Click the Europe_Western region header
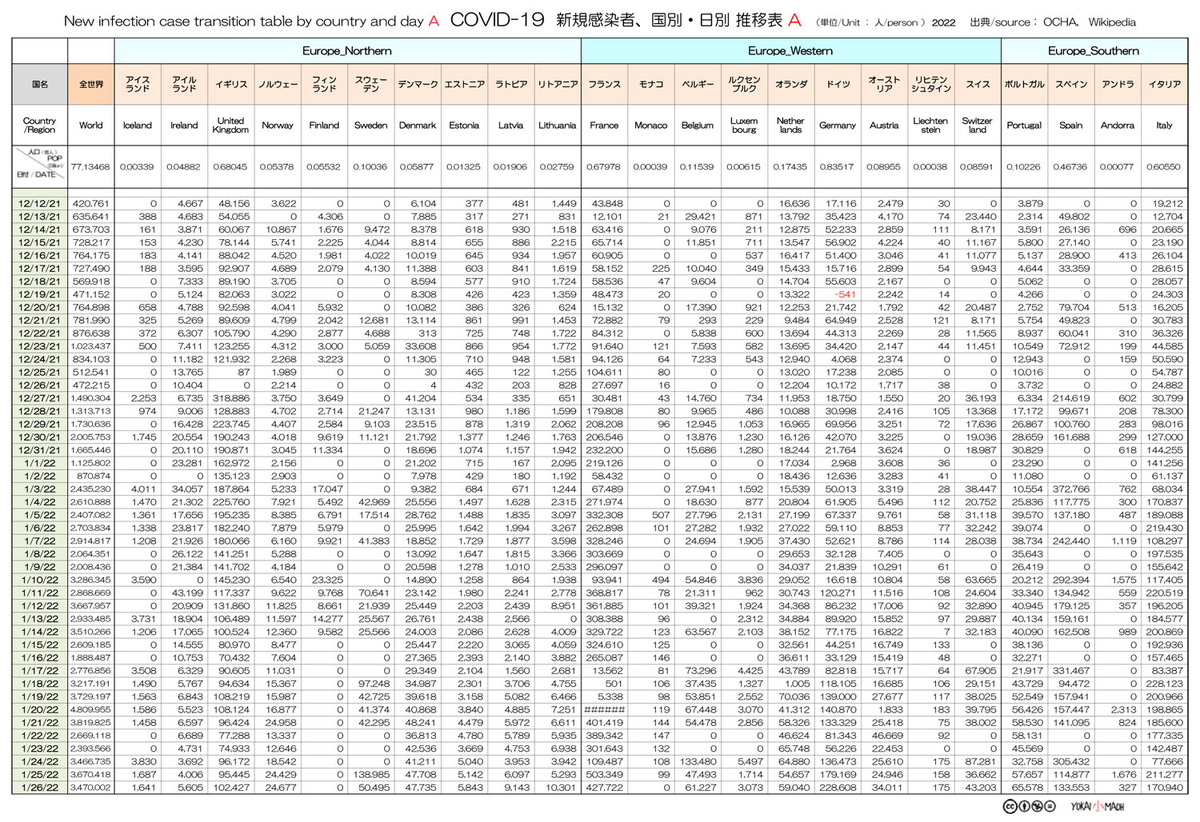This screenshot has height=822, width=1200. pyautogui.click(x=792, y=51)
